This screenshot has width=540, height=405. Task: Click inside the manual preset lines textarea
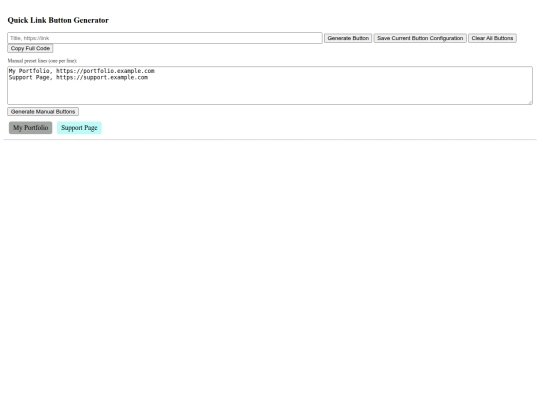270,85
